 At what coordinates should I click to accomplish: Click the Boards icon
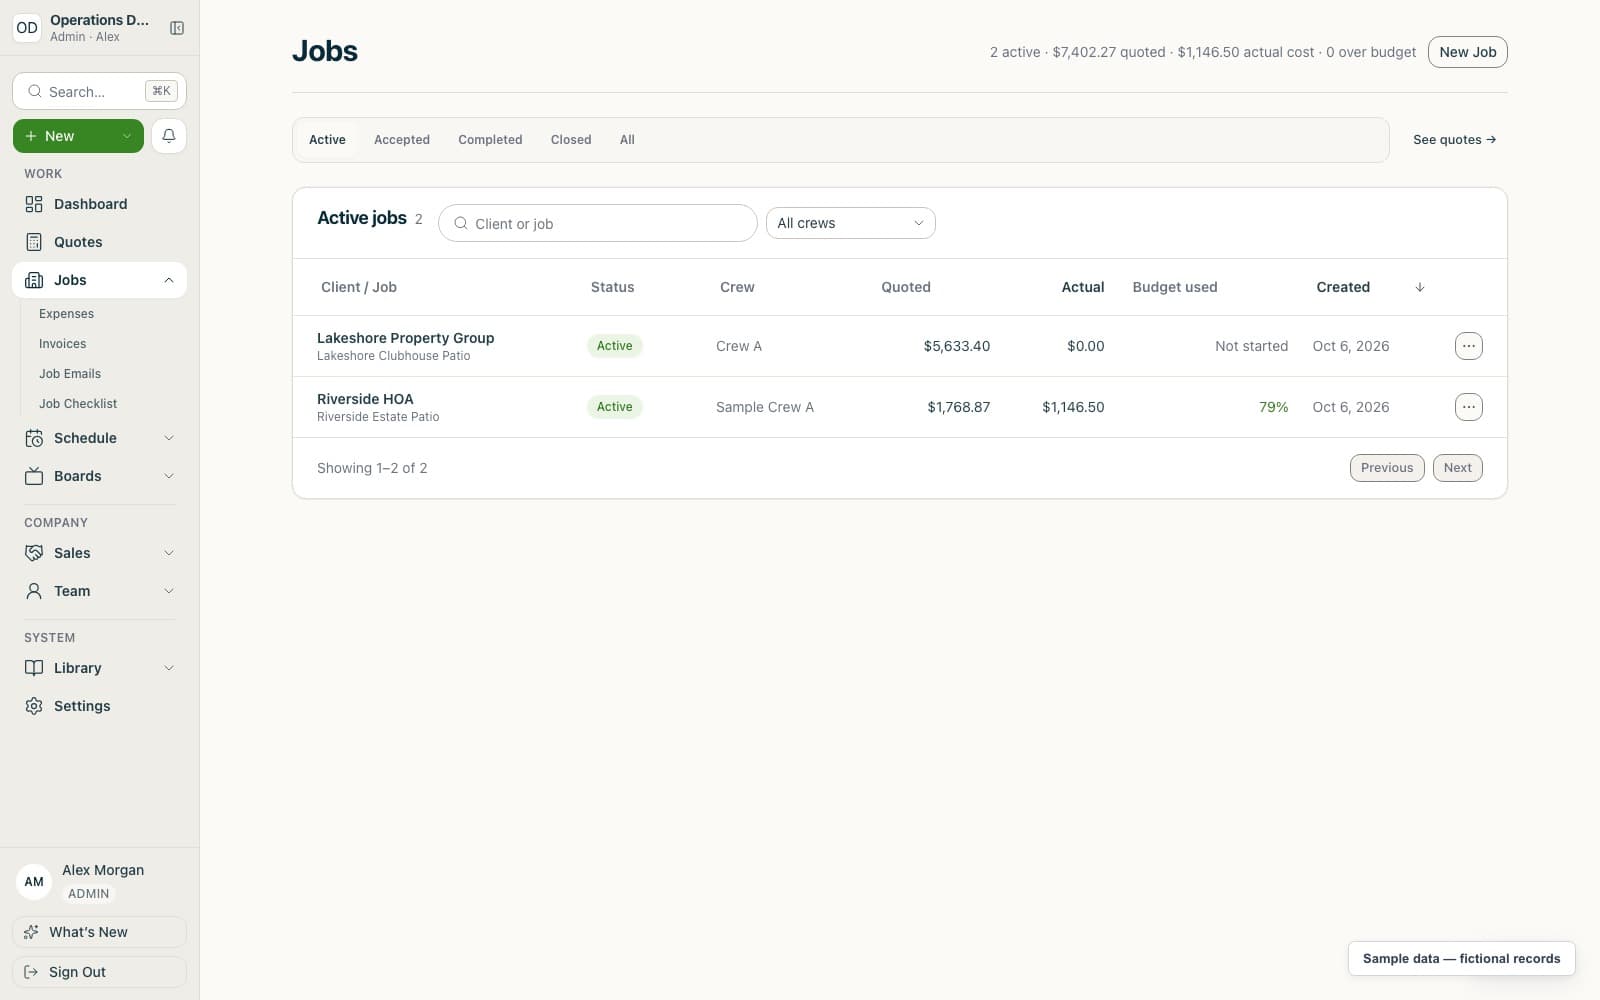34,476
